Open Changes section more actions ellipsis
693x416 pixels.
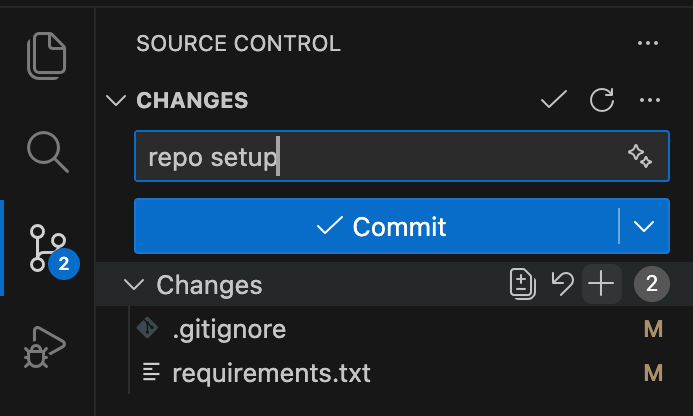click(650, 100)
